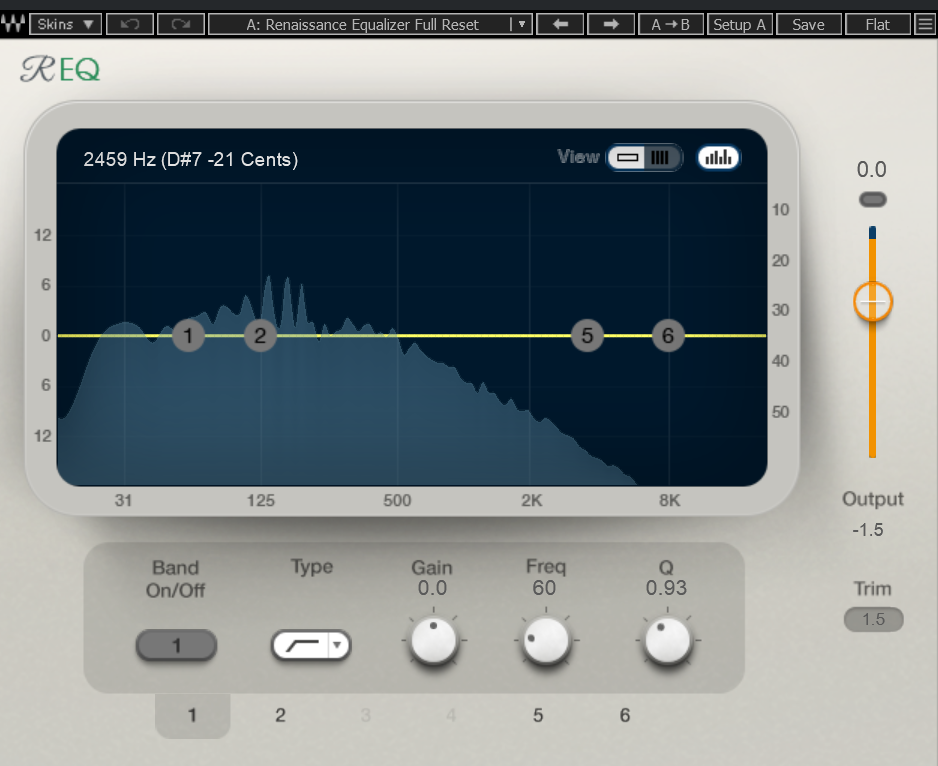Select band 6 marker on graph
Viewport: 938px width, 766px height.
[668, 336]
